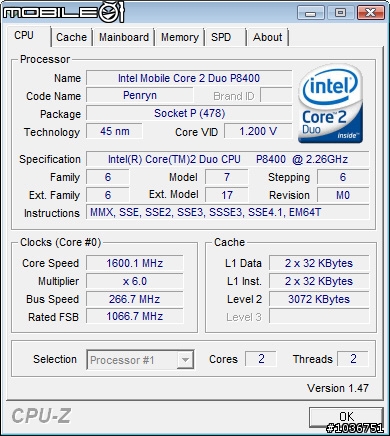Click the L1 Data cache value
This screenshot has height=436, width=390.
coord(319,263)
